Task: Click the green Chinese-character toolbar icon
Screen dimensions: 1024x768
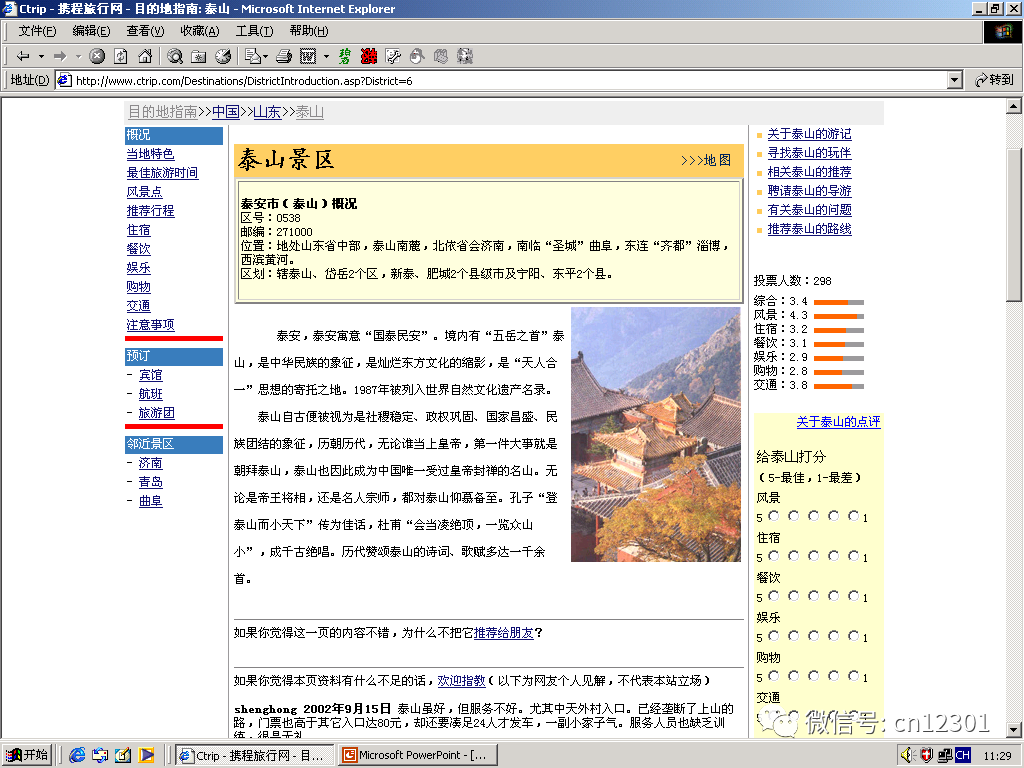Action: pyautogui.click(x=344, y=56)
